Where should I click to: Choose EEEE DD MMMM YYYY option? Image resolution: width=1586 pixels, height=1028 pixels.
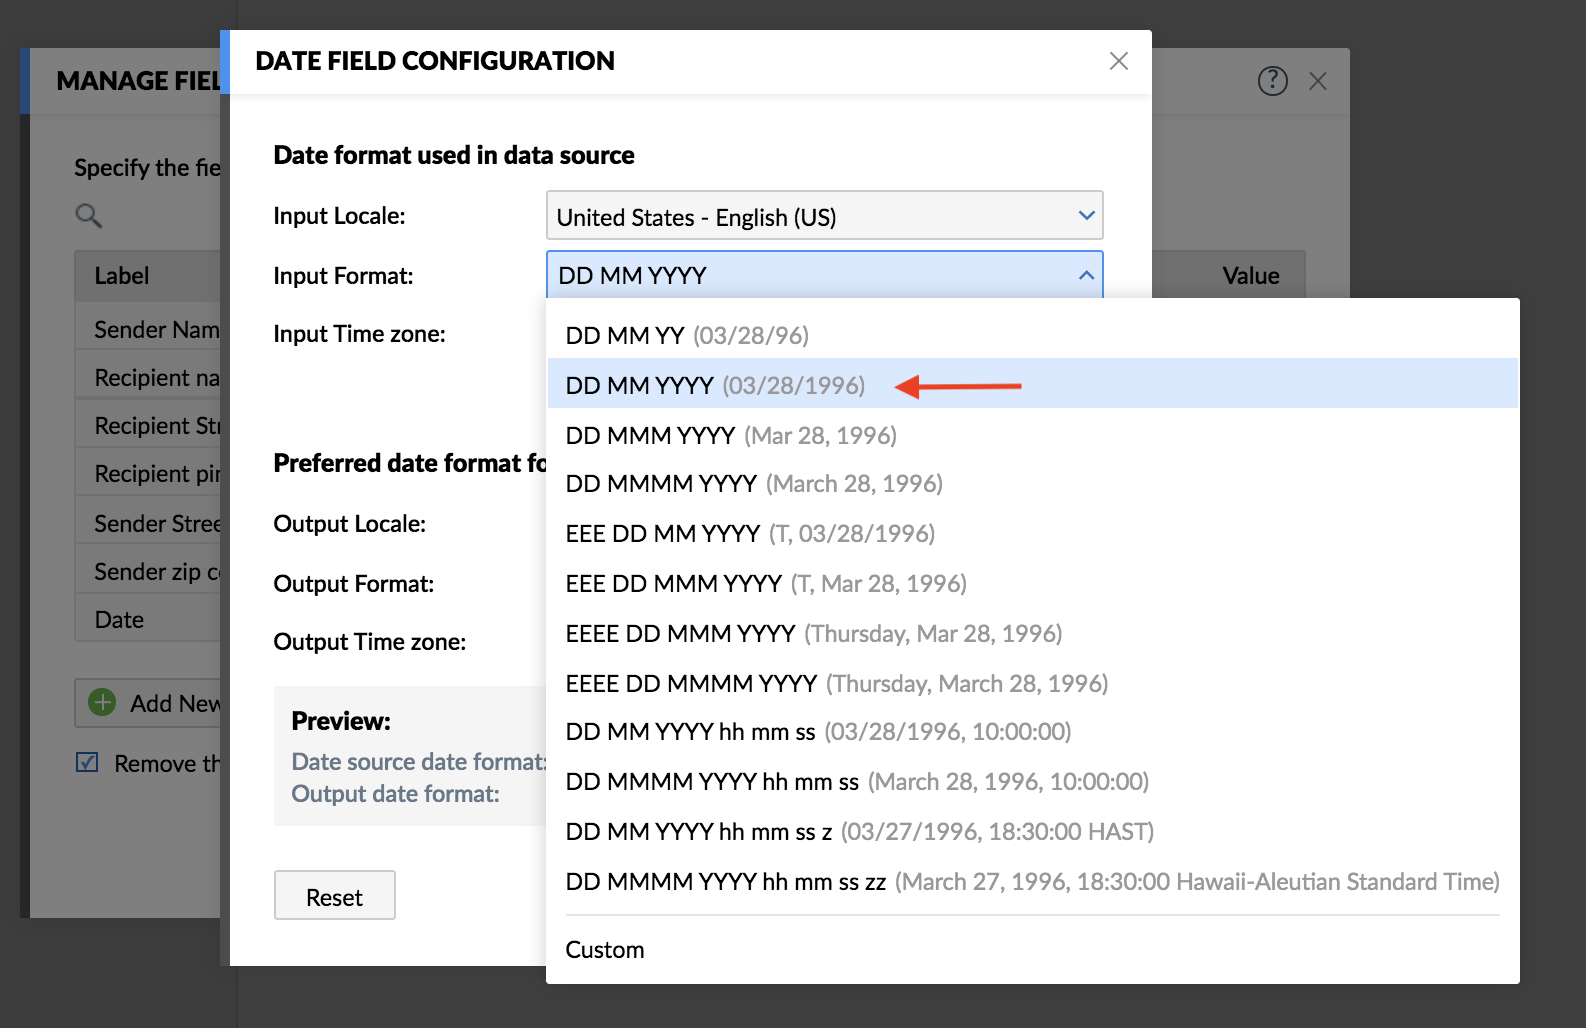pyautogui.click(x=836, y=684)
